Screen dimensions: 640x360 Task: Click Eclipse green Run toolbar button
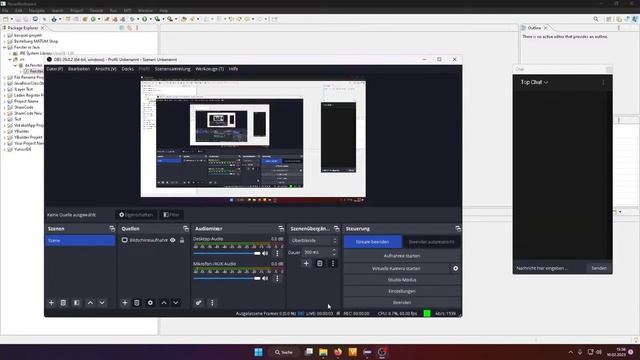(x=144, y=19)
